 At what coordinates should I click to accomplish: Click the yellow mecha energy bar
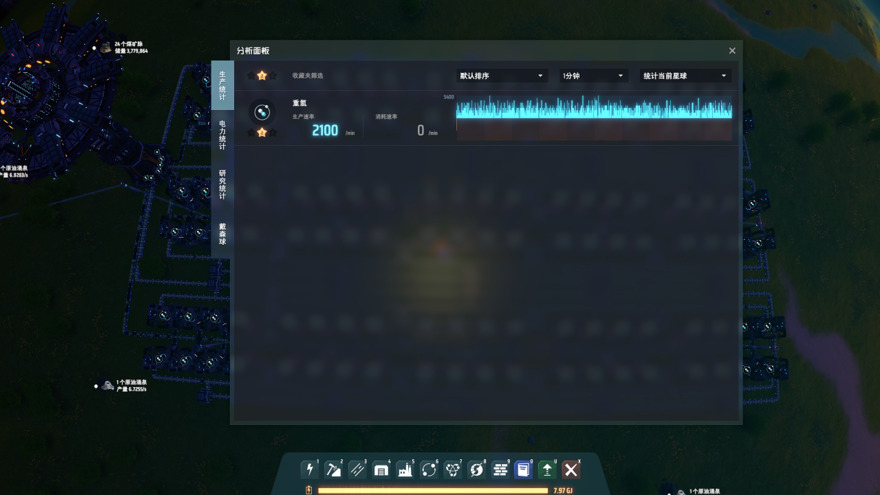coord(432,491)
